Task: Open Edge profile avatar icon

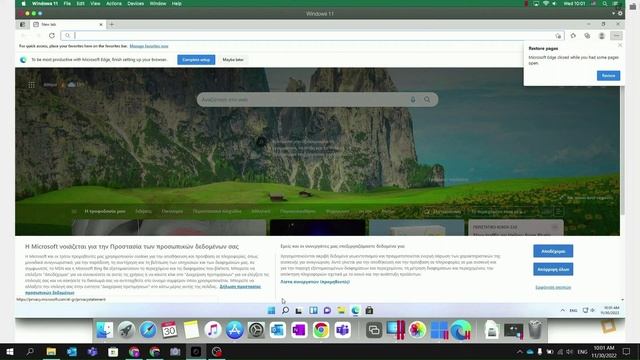Action: coord(602,36)
